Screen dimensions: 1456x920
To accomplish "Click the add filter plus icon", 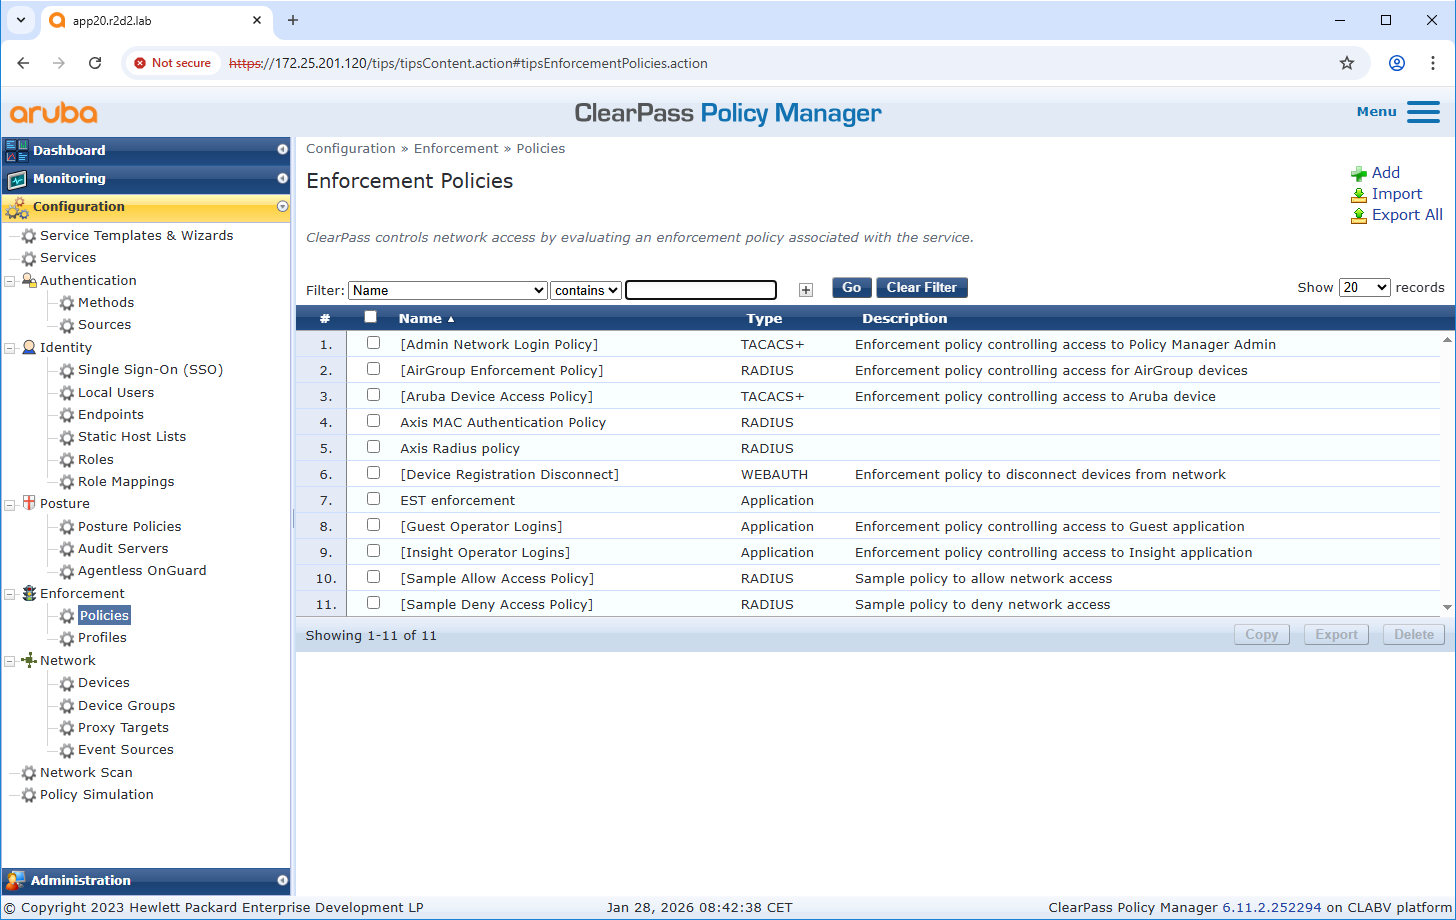I will (806, 290).
